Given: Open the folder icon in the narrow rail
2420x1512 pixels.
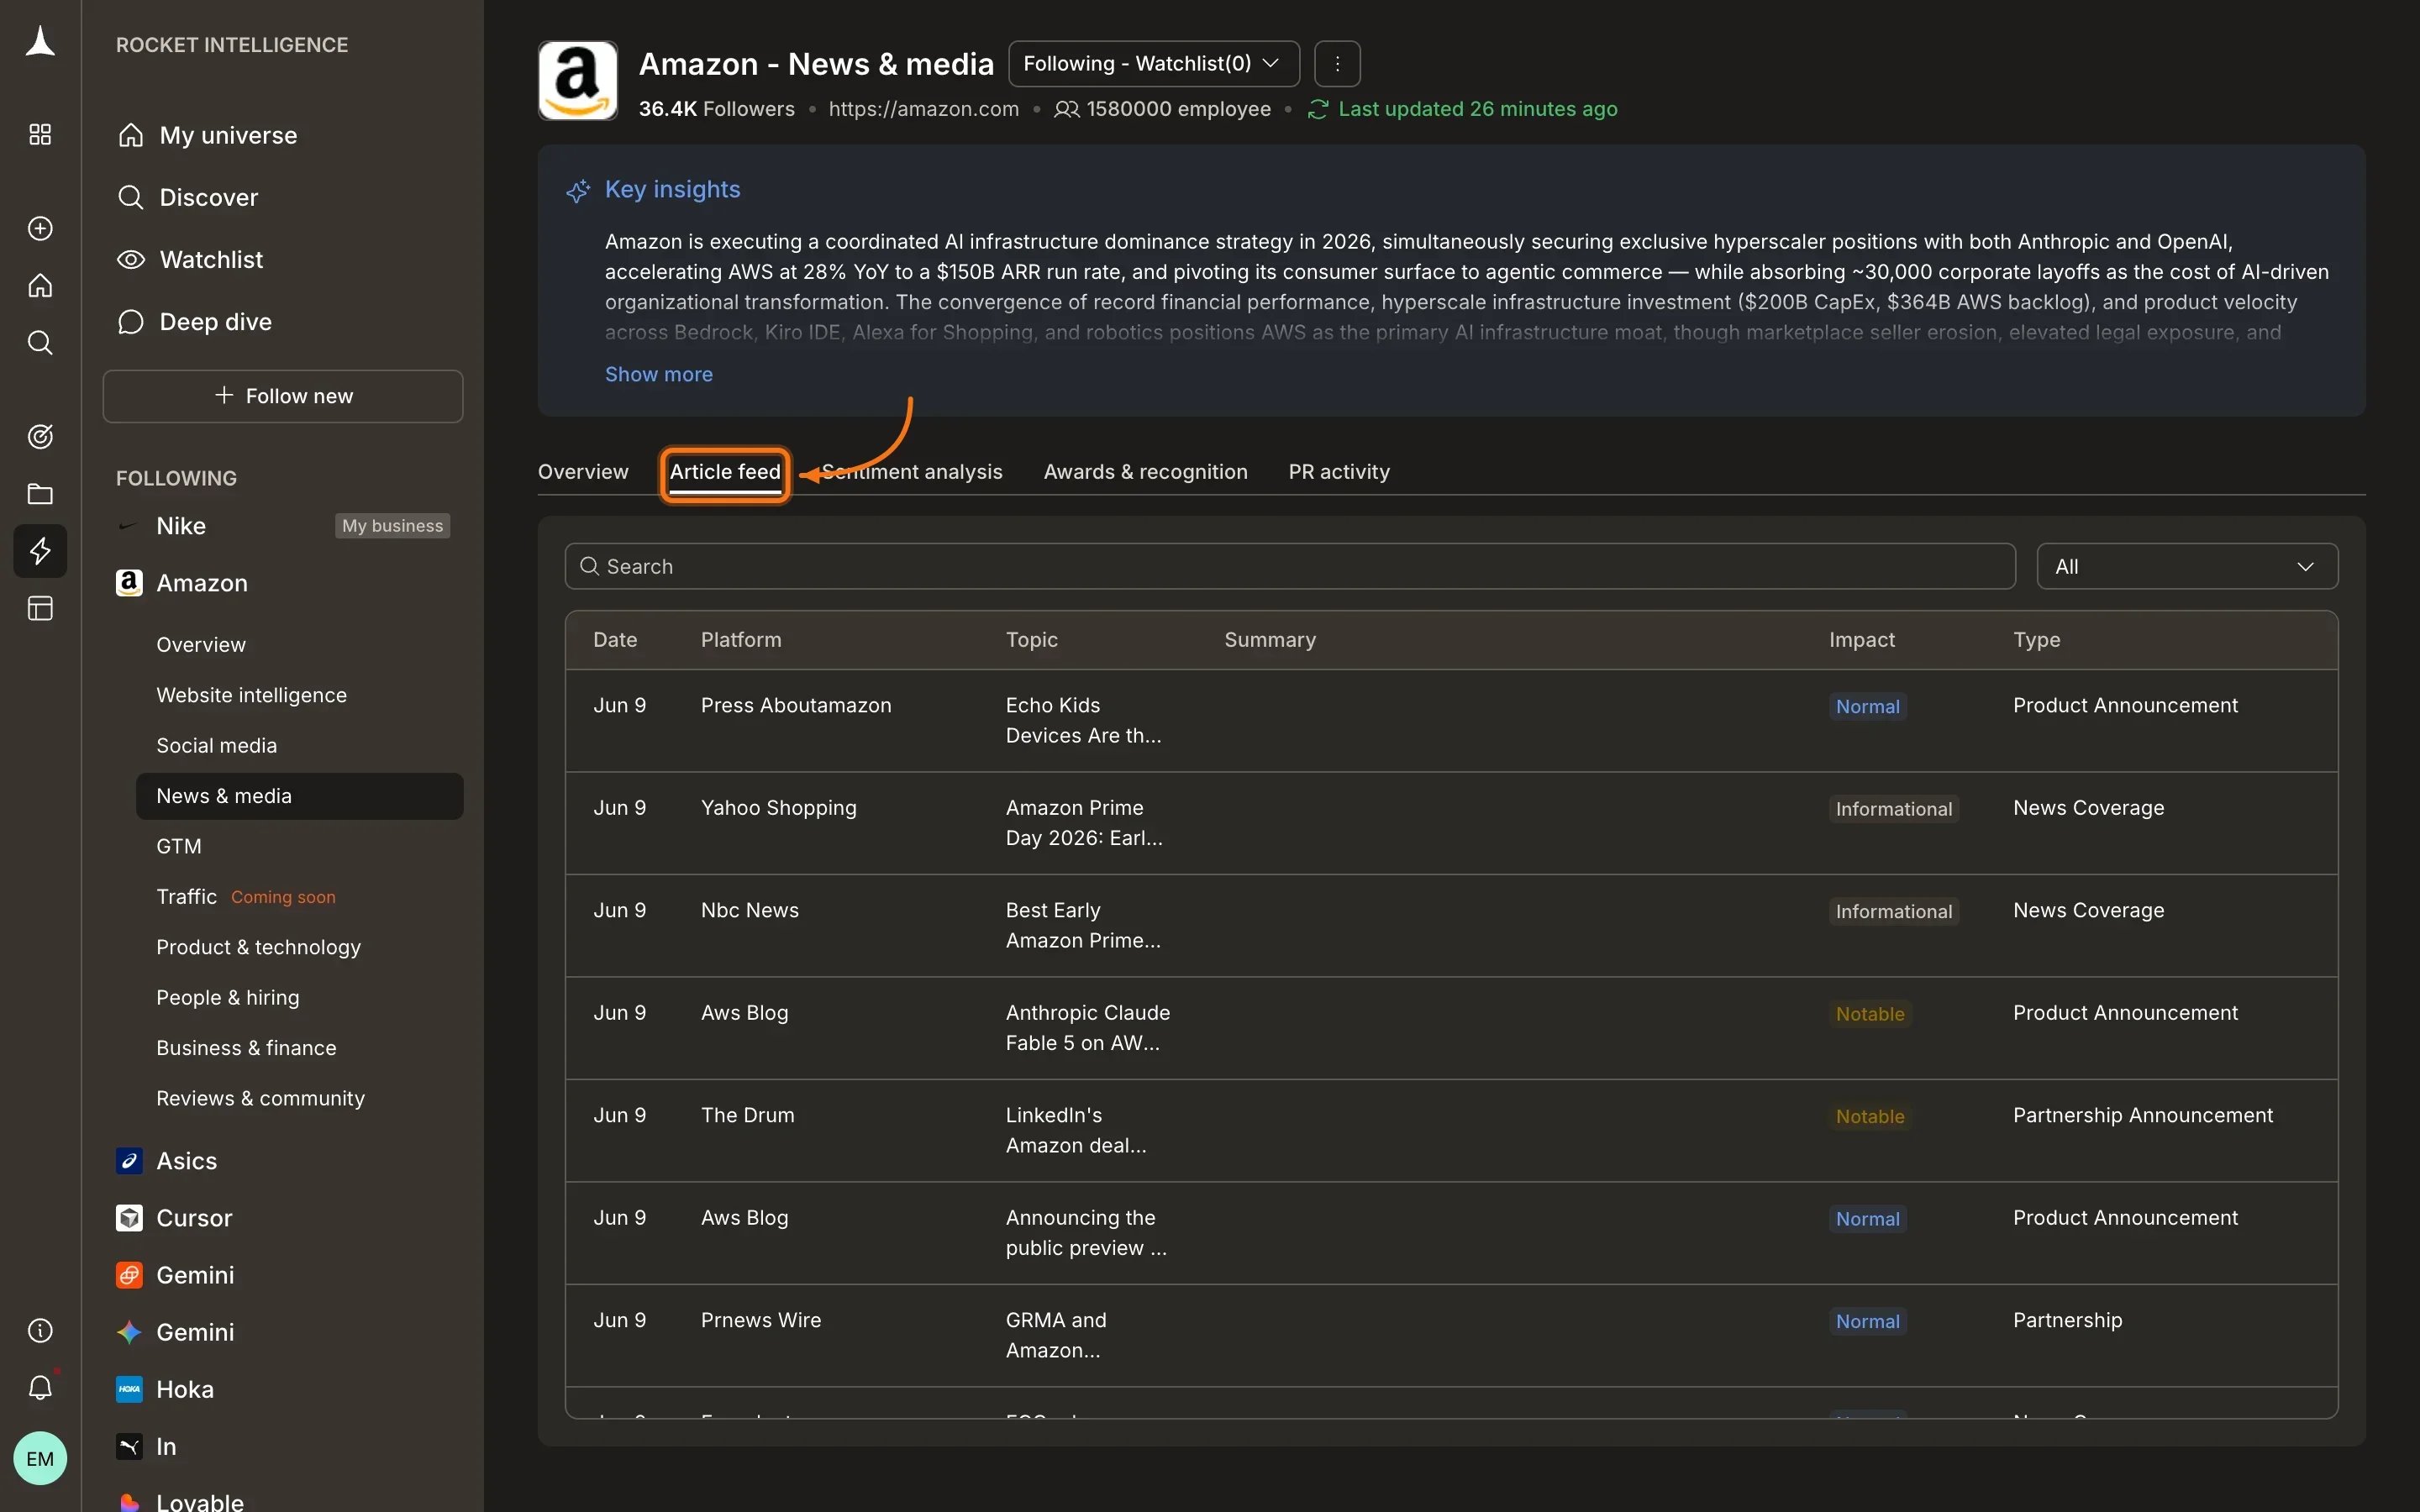Looking at the screenshot, I should (40, 494).
